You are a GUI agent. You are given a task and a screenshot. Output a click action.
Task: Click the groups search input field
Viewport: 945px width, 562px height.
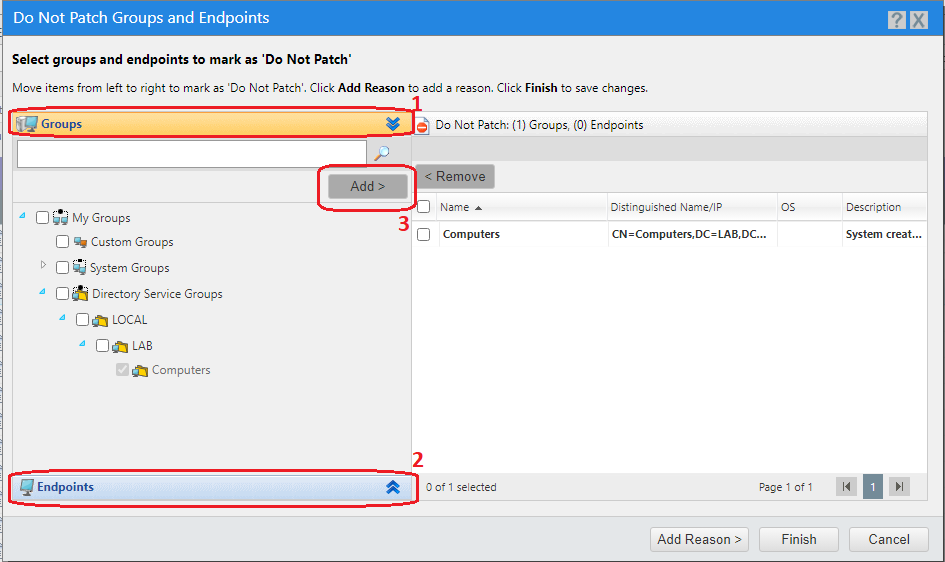pos(192,154)
